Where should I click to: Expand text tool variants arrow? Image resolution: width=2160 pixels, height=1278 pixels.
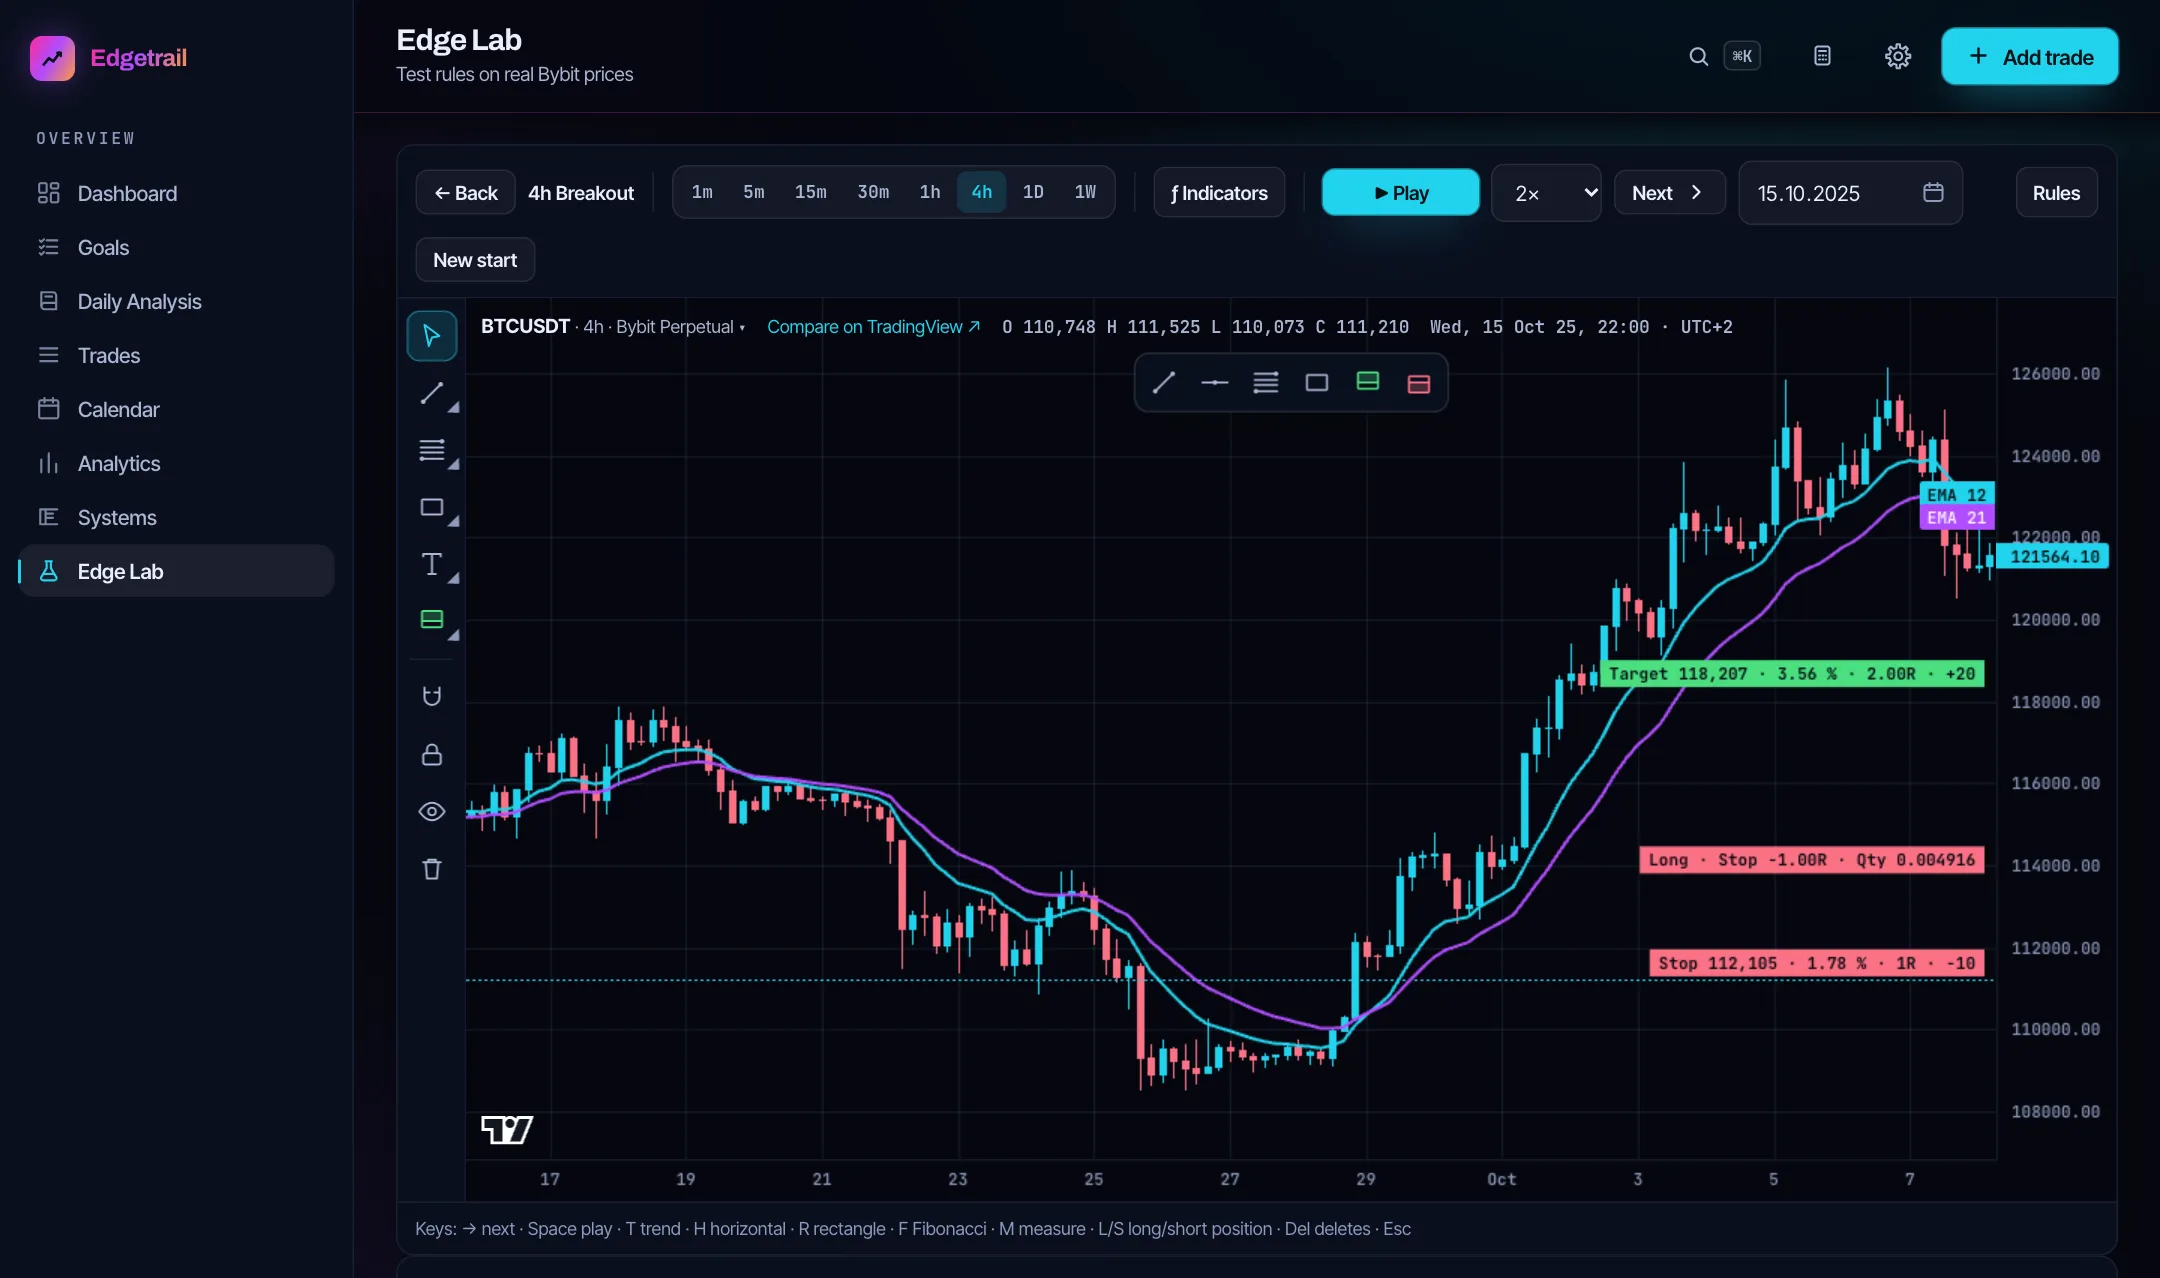pos(454,579)
